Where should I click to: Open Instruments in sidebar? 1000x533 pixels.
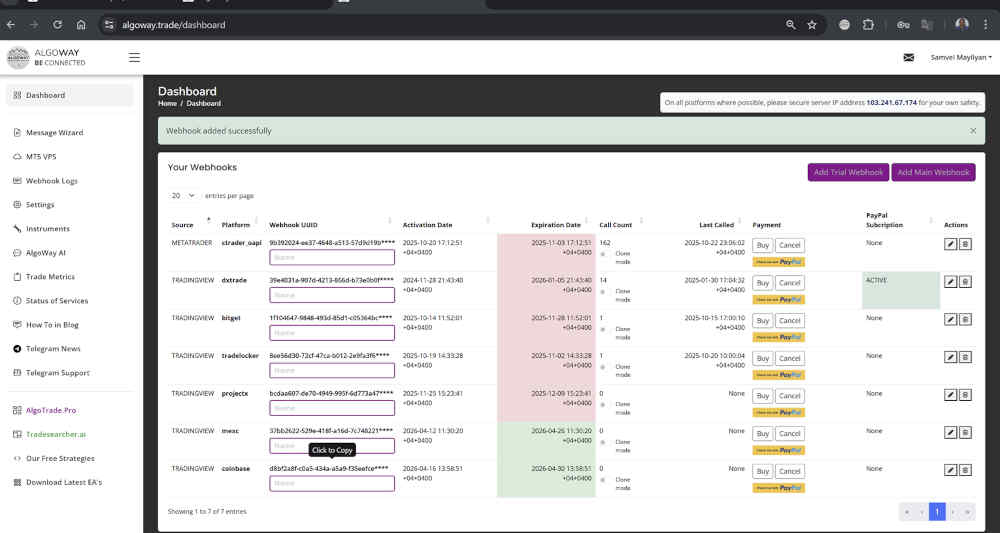[41, 228]
